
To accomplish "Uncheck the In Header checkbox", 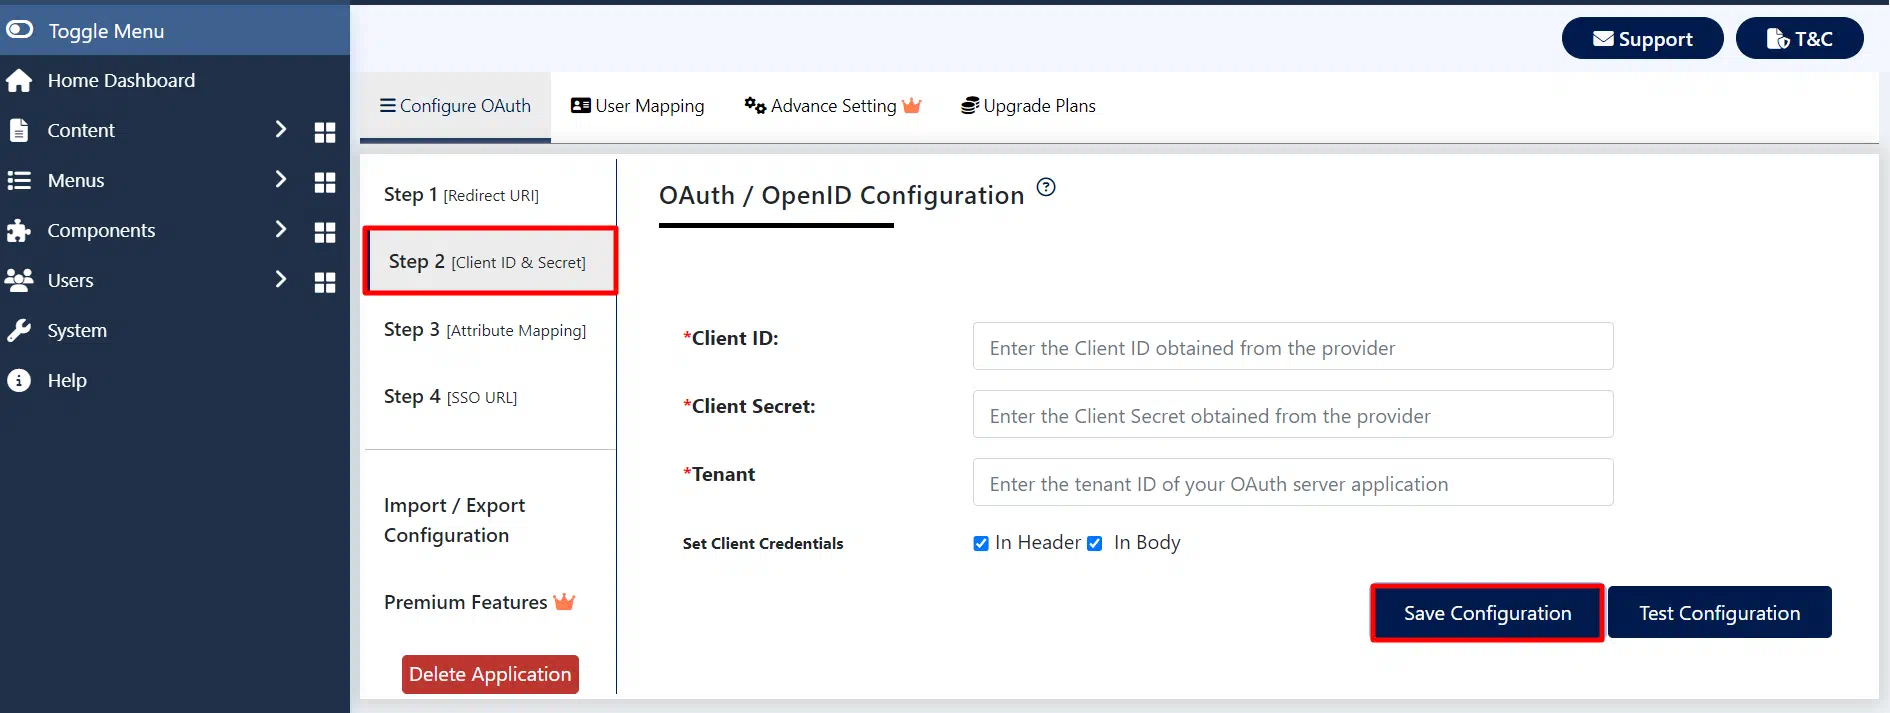I will (981, 543).
